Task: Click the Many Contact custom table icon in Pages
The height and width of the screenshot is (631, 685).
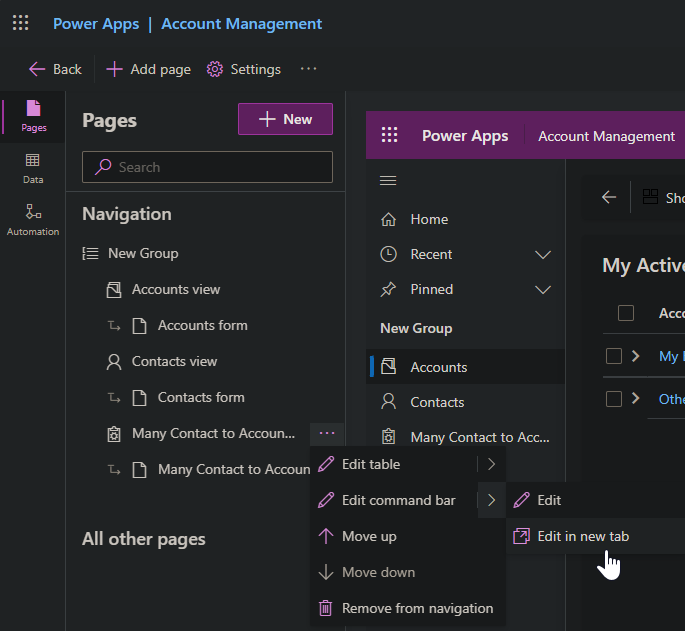Action: [114, 434]
